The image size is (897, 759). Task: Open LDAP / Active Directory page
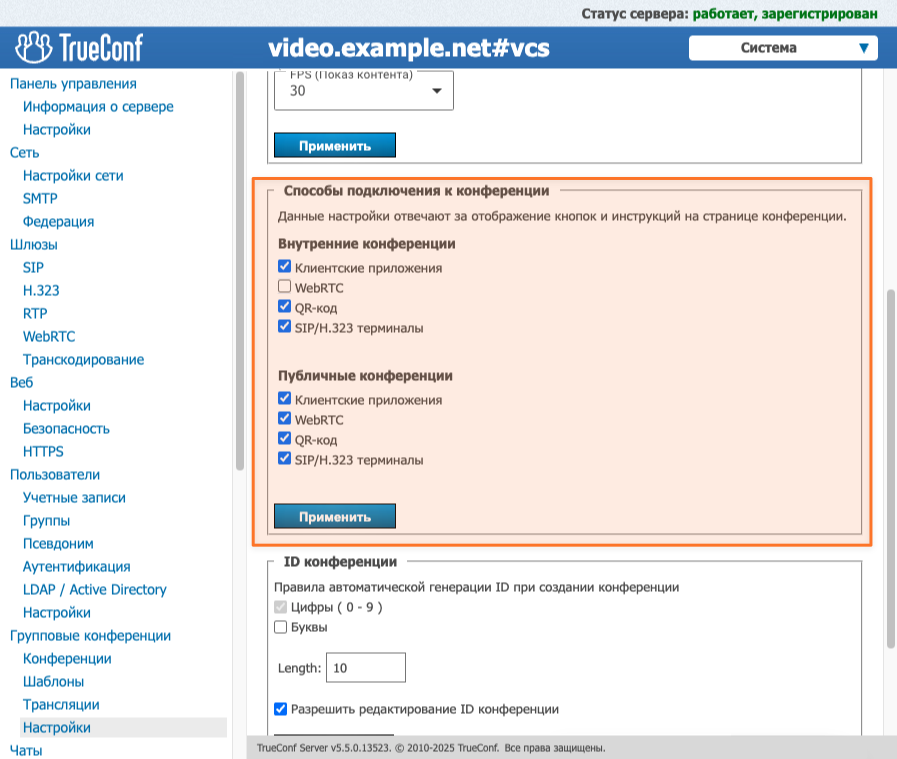point(95,589)
